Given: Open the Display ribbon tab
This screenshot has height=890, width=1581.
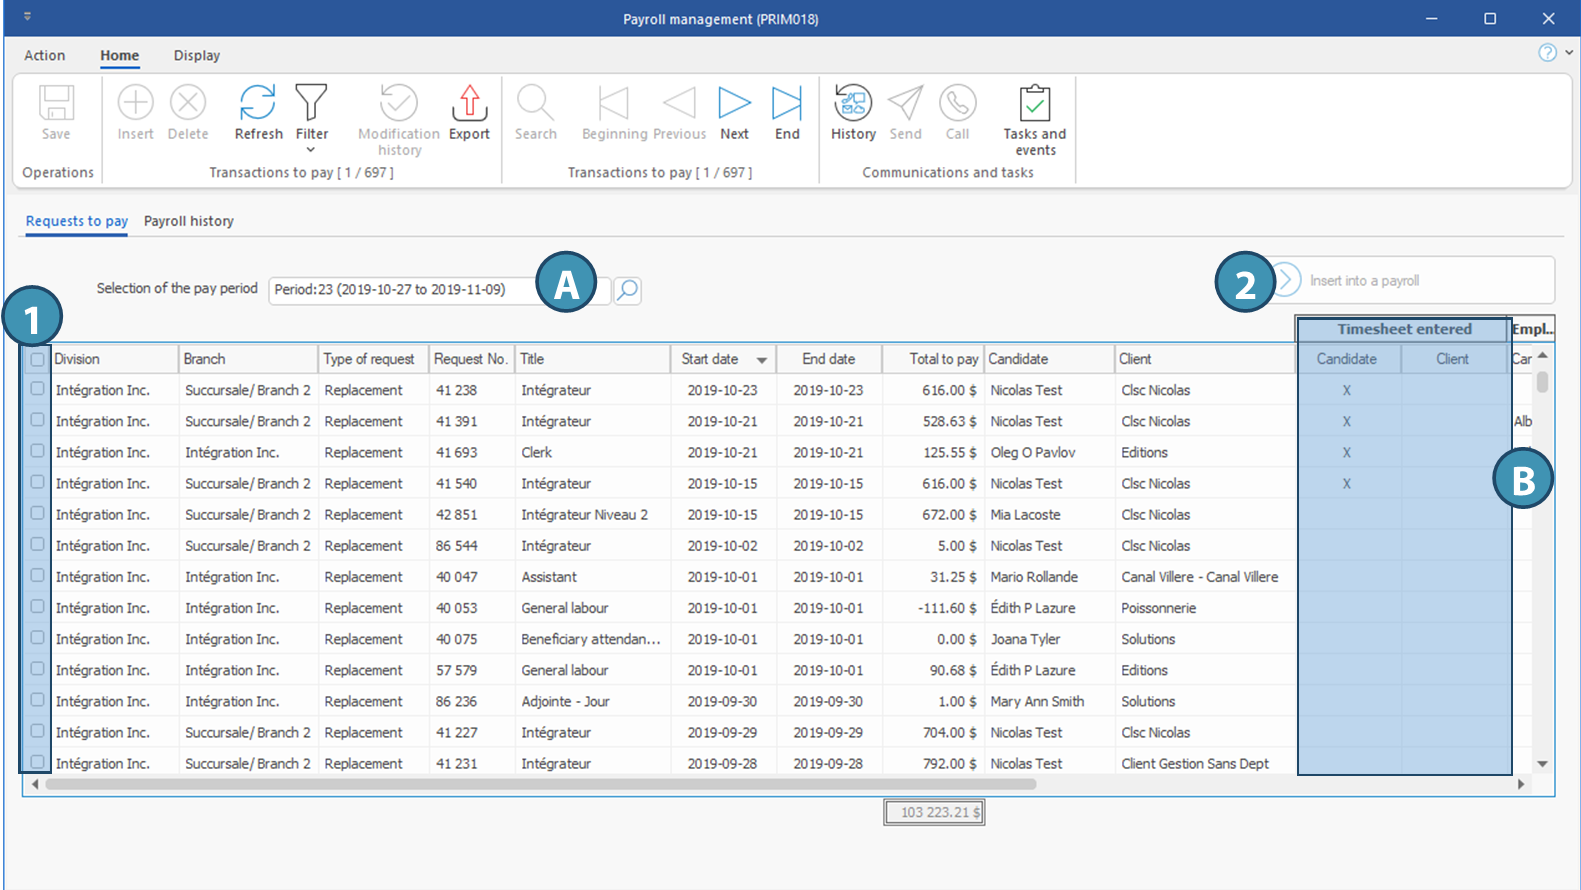Looking at the screenshot, I should click(x=196, y=56).
